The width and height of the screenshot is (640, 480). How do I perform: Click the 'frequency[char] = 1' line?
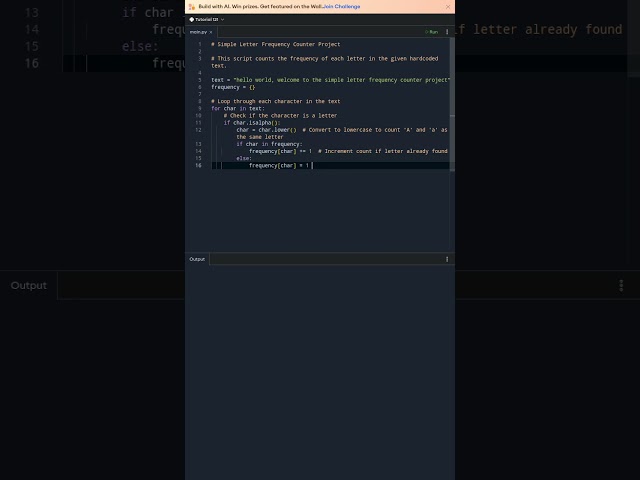279,166
